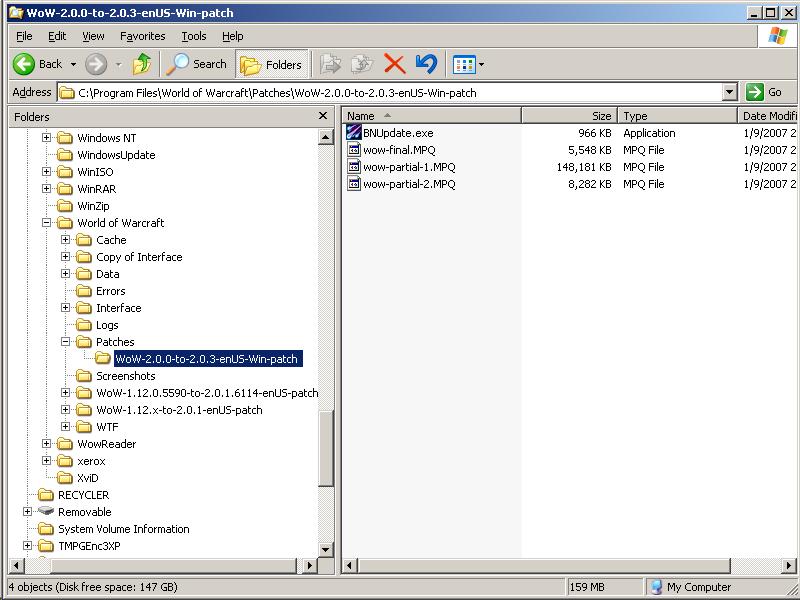800x600 pixels.
Task: Expand the WowReader folder node
Action: [46, 443]
